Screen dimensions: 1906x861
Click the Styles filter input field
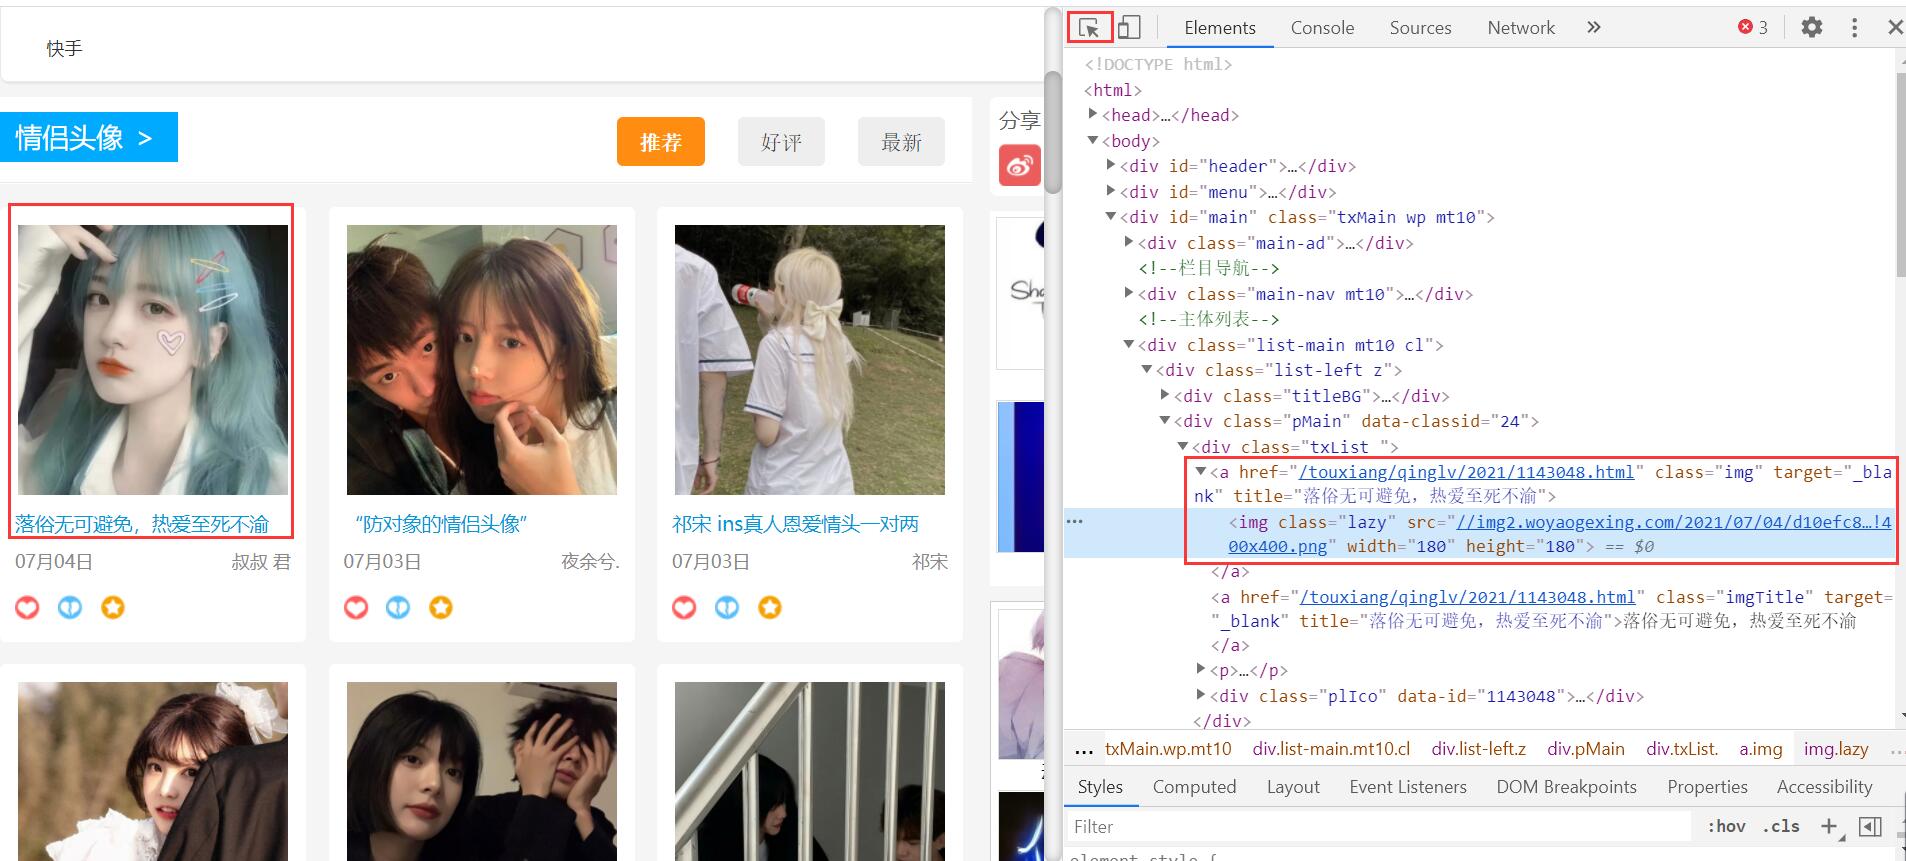(x=1380, y=826)
